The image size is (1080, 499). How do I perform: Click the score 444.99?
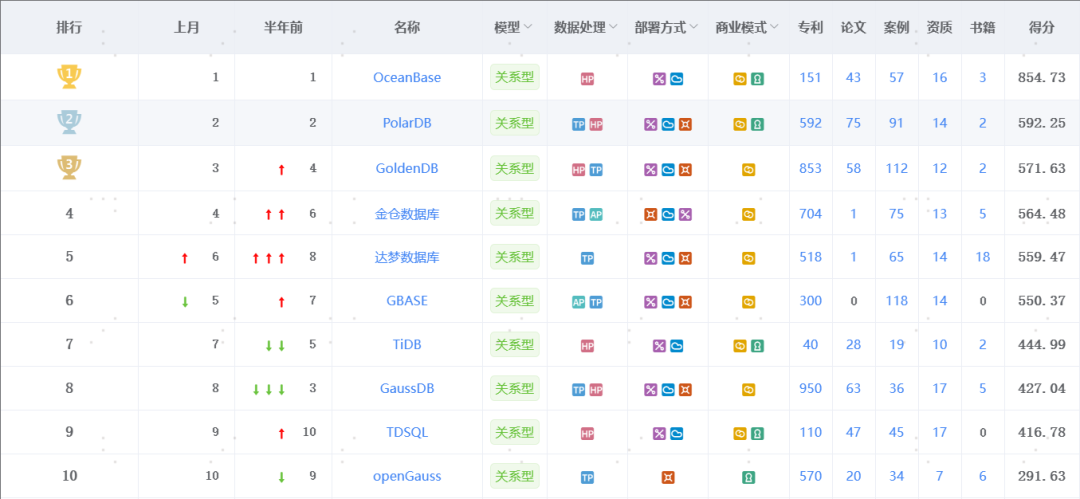1041,345
